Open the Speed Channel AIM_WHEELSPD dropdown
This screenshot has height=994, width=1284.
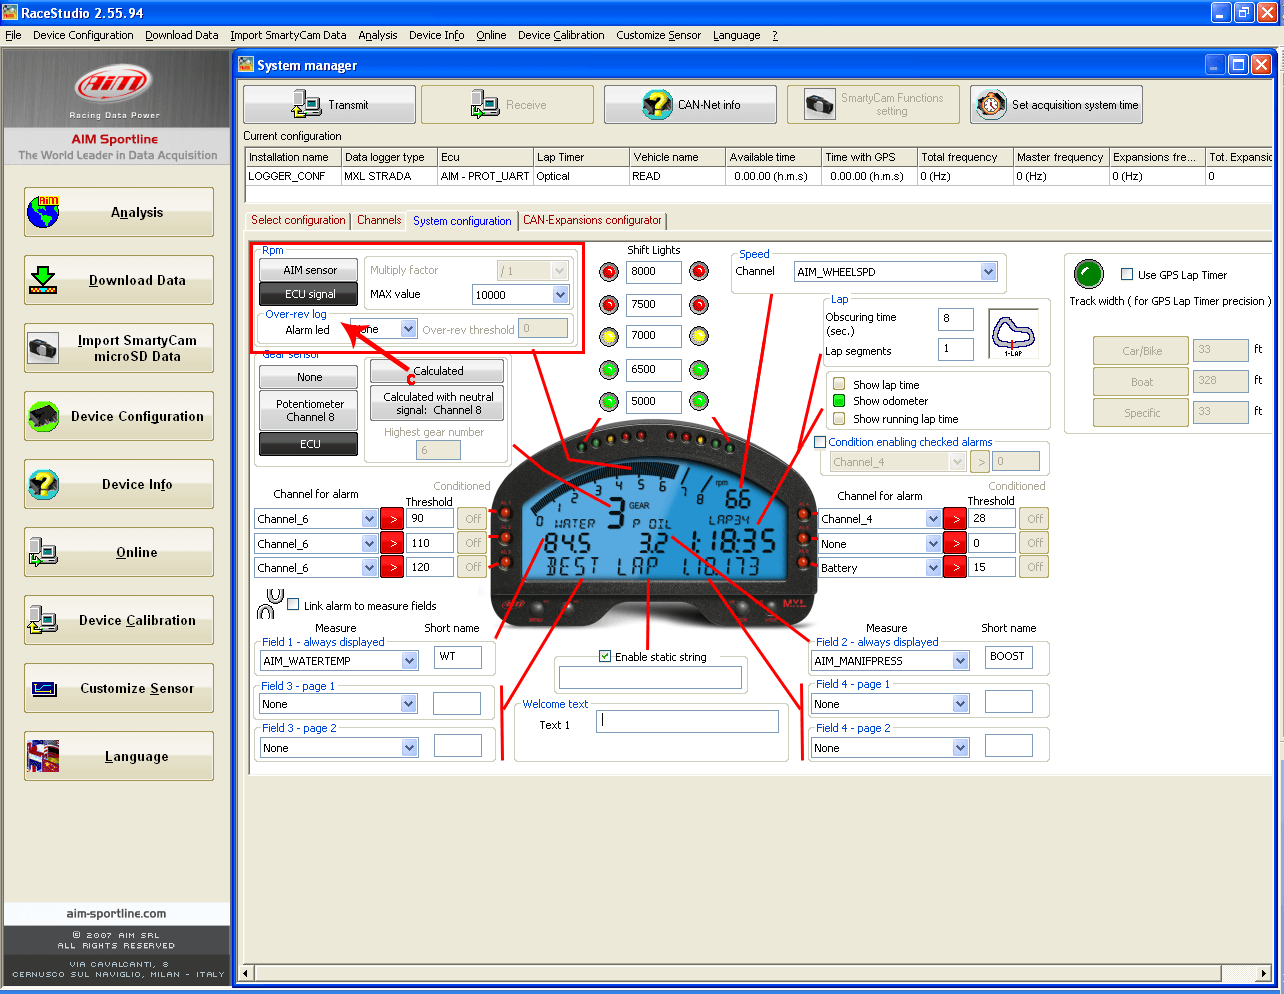coord(988,272)
